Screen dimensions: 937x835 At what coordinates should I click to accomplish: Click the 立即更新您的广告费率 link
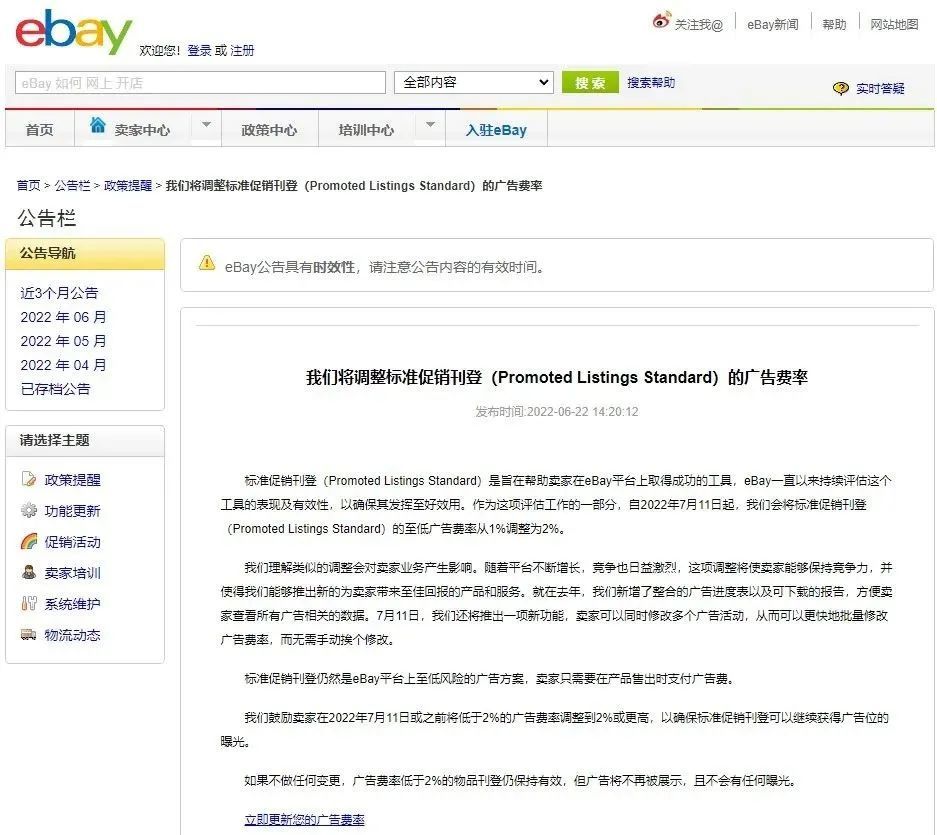coord(304,819)
